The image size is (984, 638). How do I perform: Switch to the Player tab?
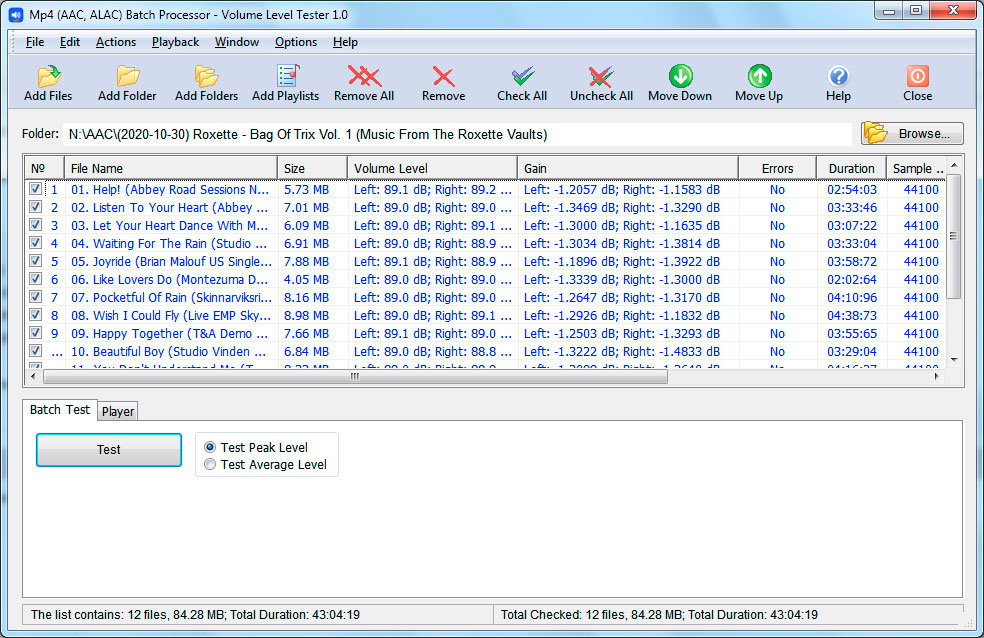(118, 412)
